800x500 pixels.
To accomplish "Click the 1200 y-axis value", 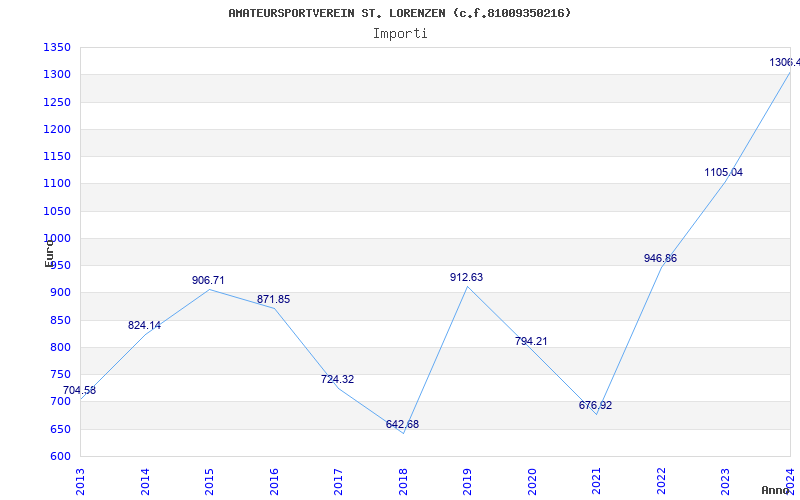I will 57,130.
